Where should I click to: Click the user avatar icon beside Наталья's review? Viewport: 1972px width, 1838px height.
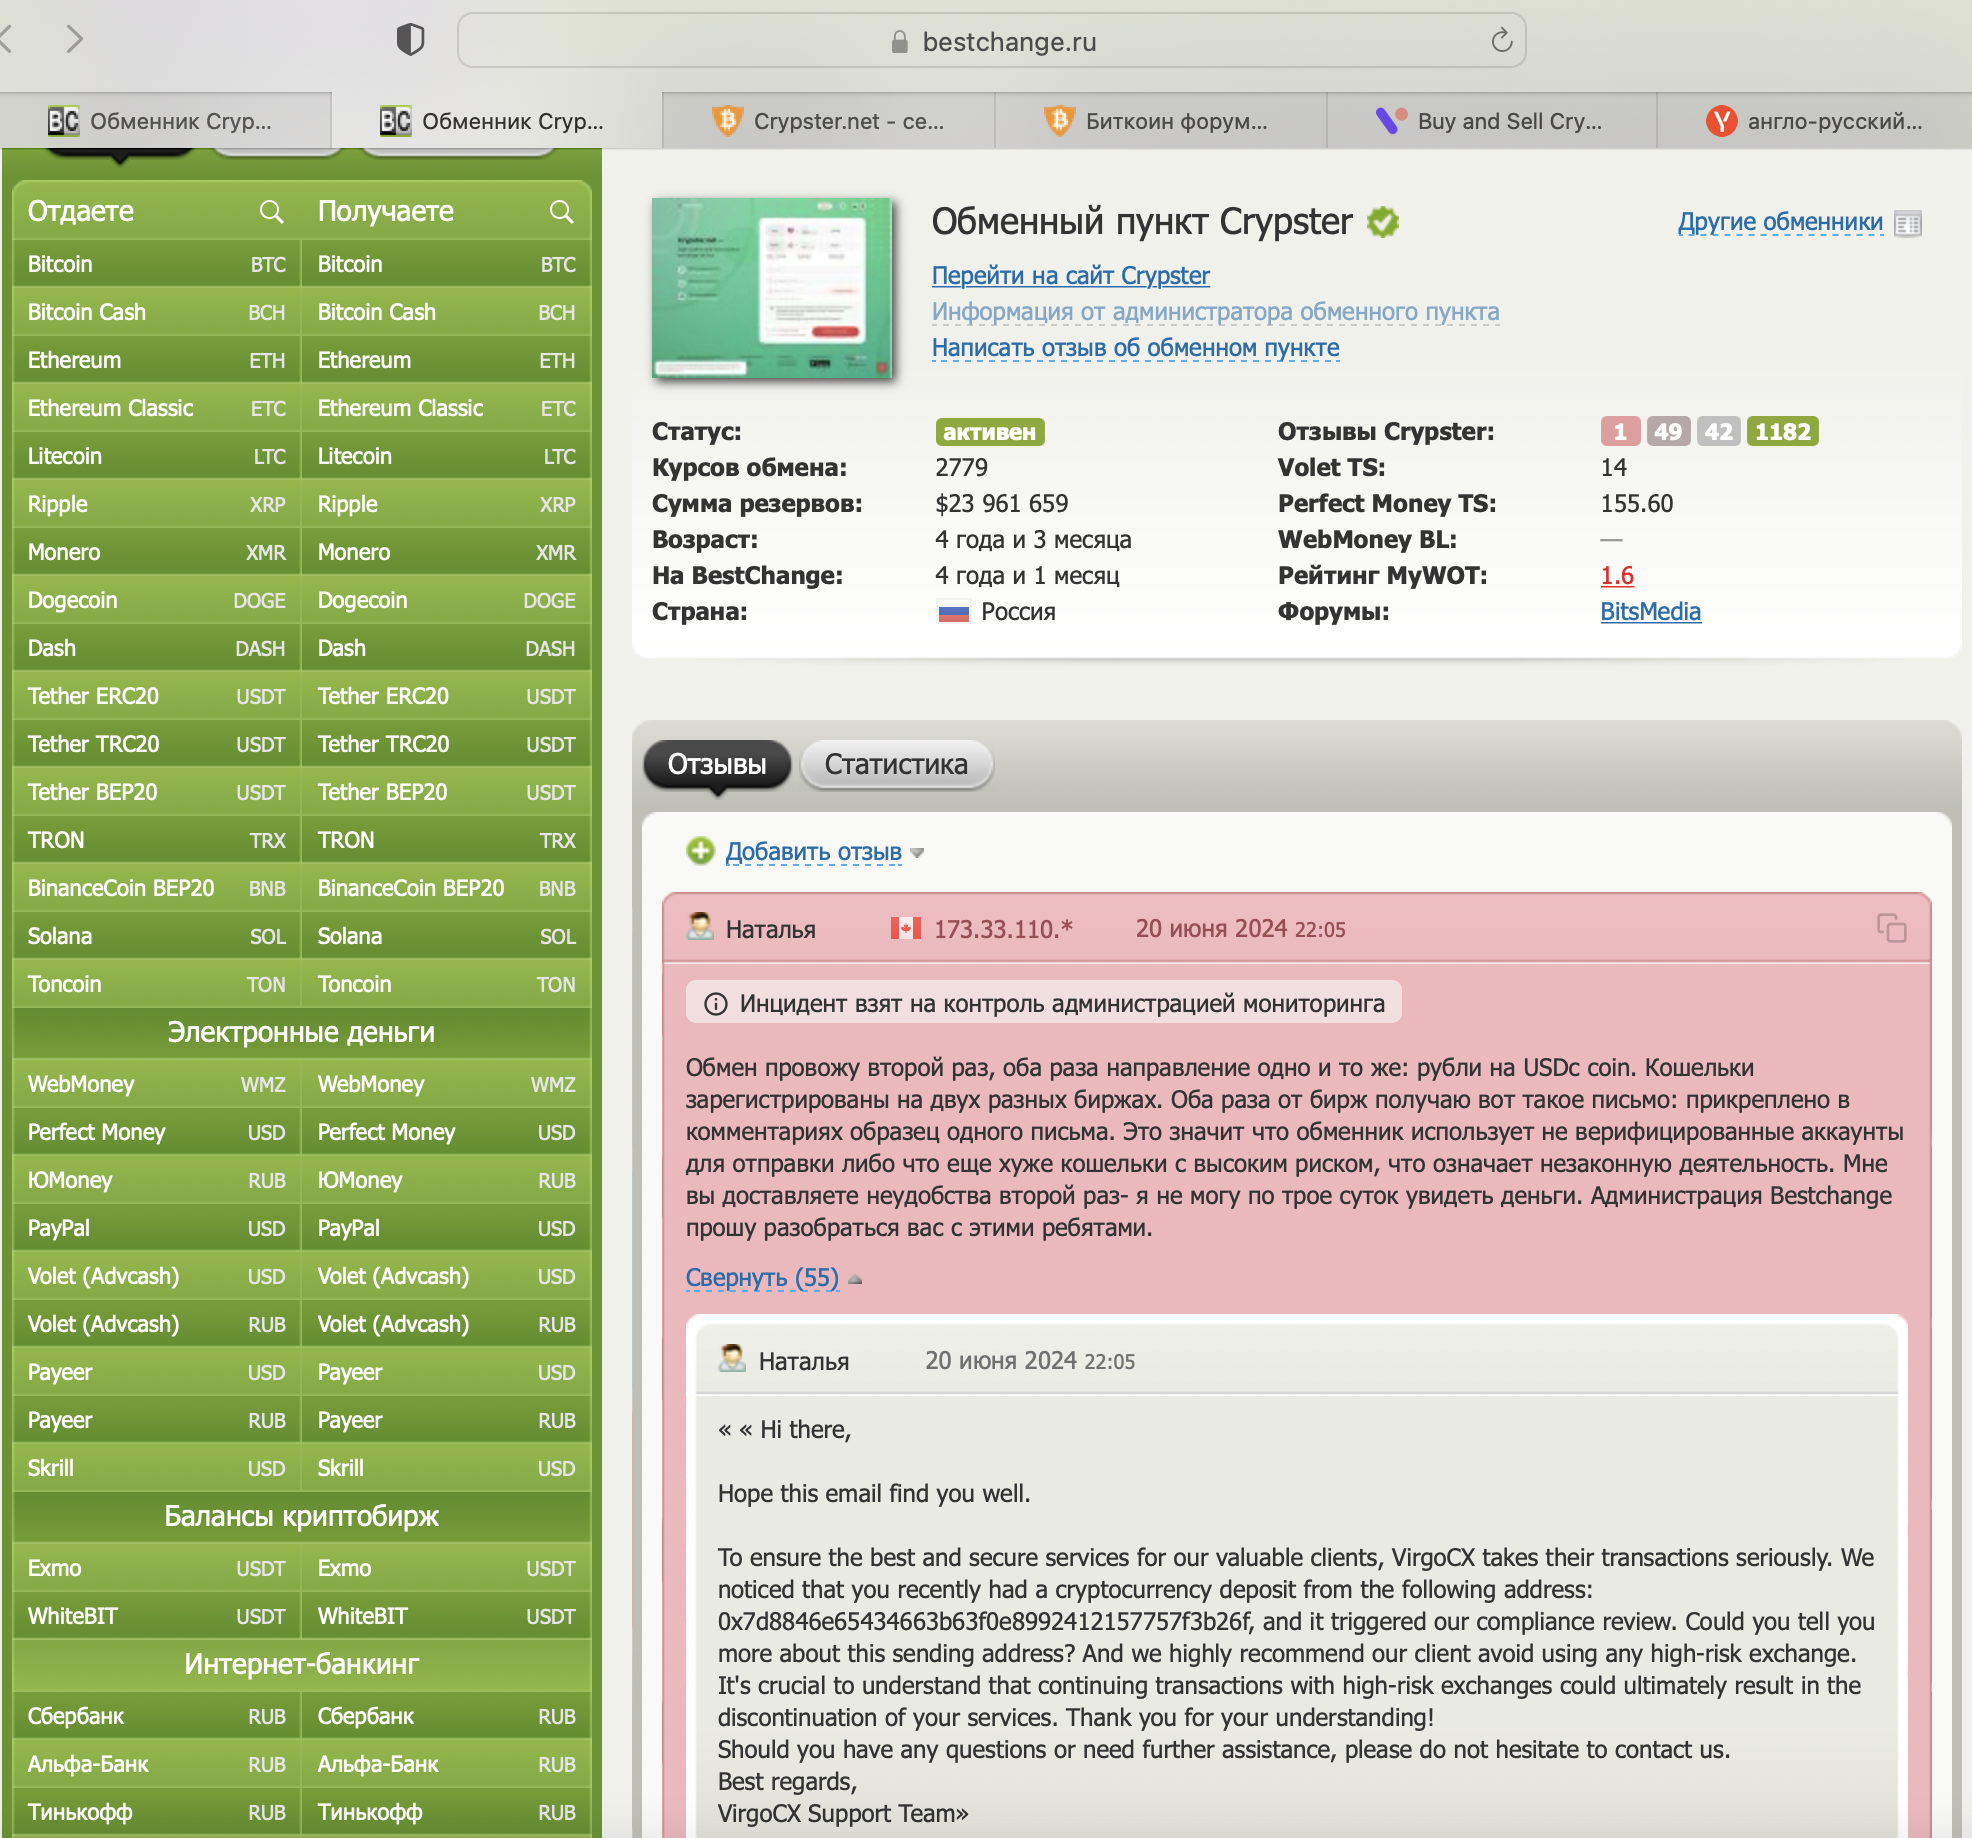click(700, 928)
